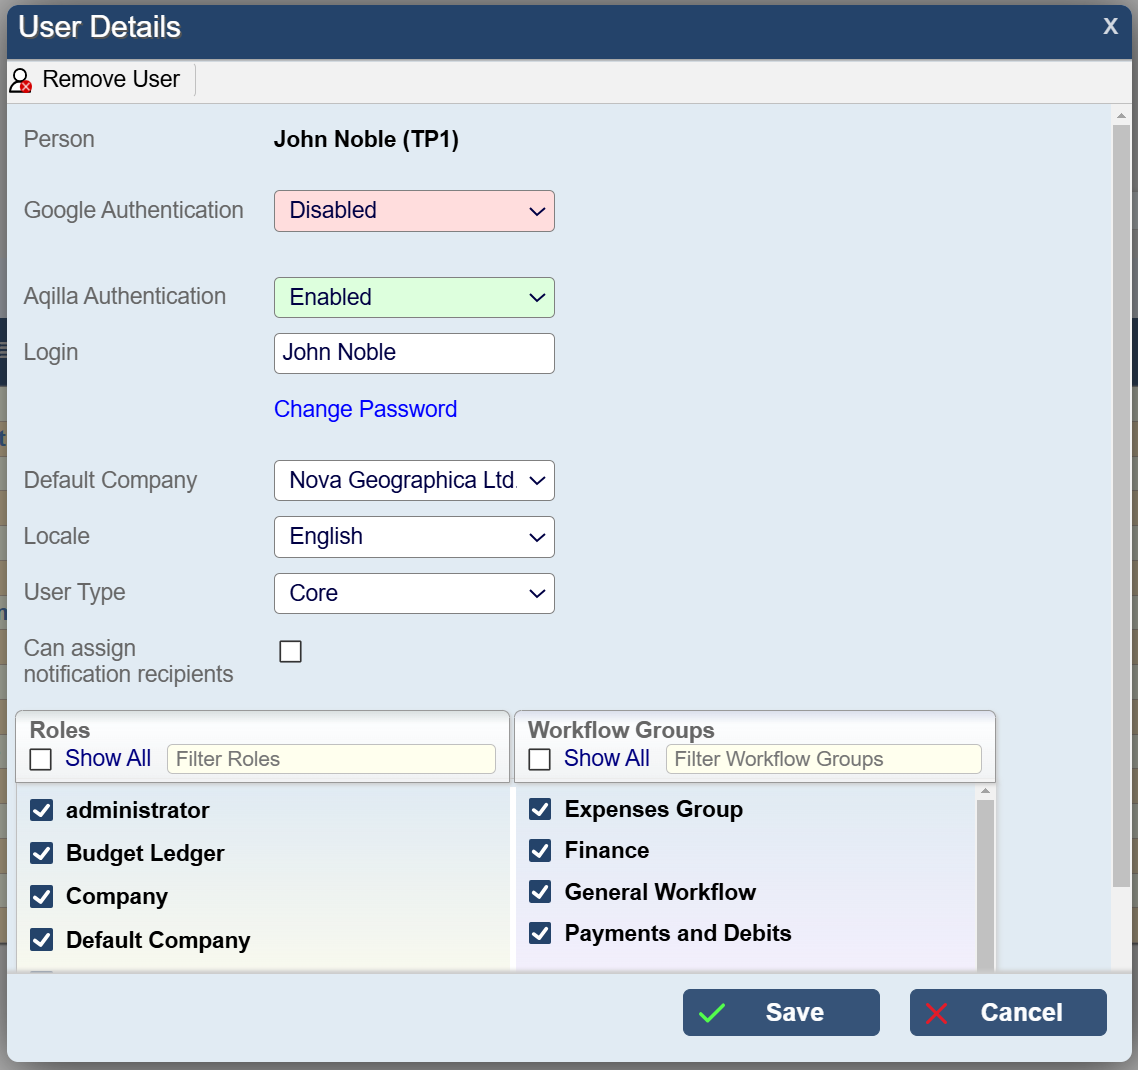Expand the Default Company dropdown
This screenshot has height=1070, width=1138.
414,481
